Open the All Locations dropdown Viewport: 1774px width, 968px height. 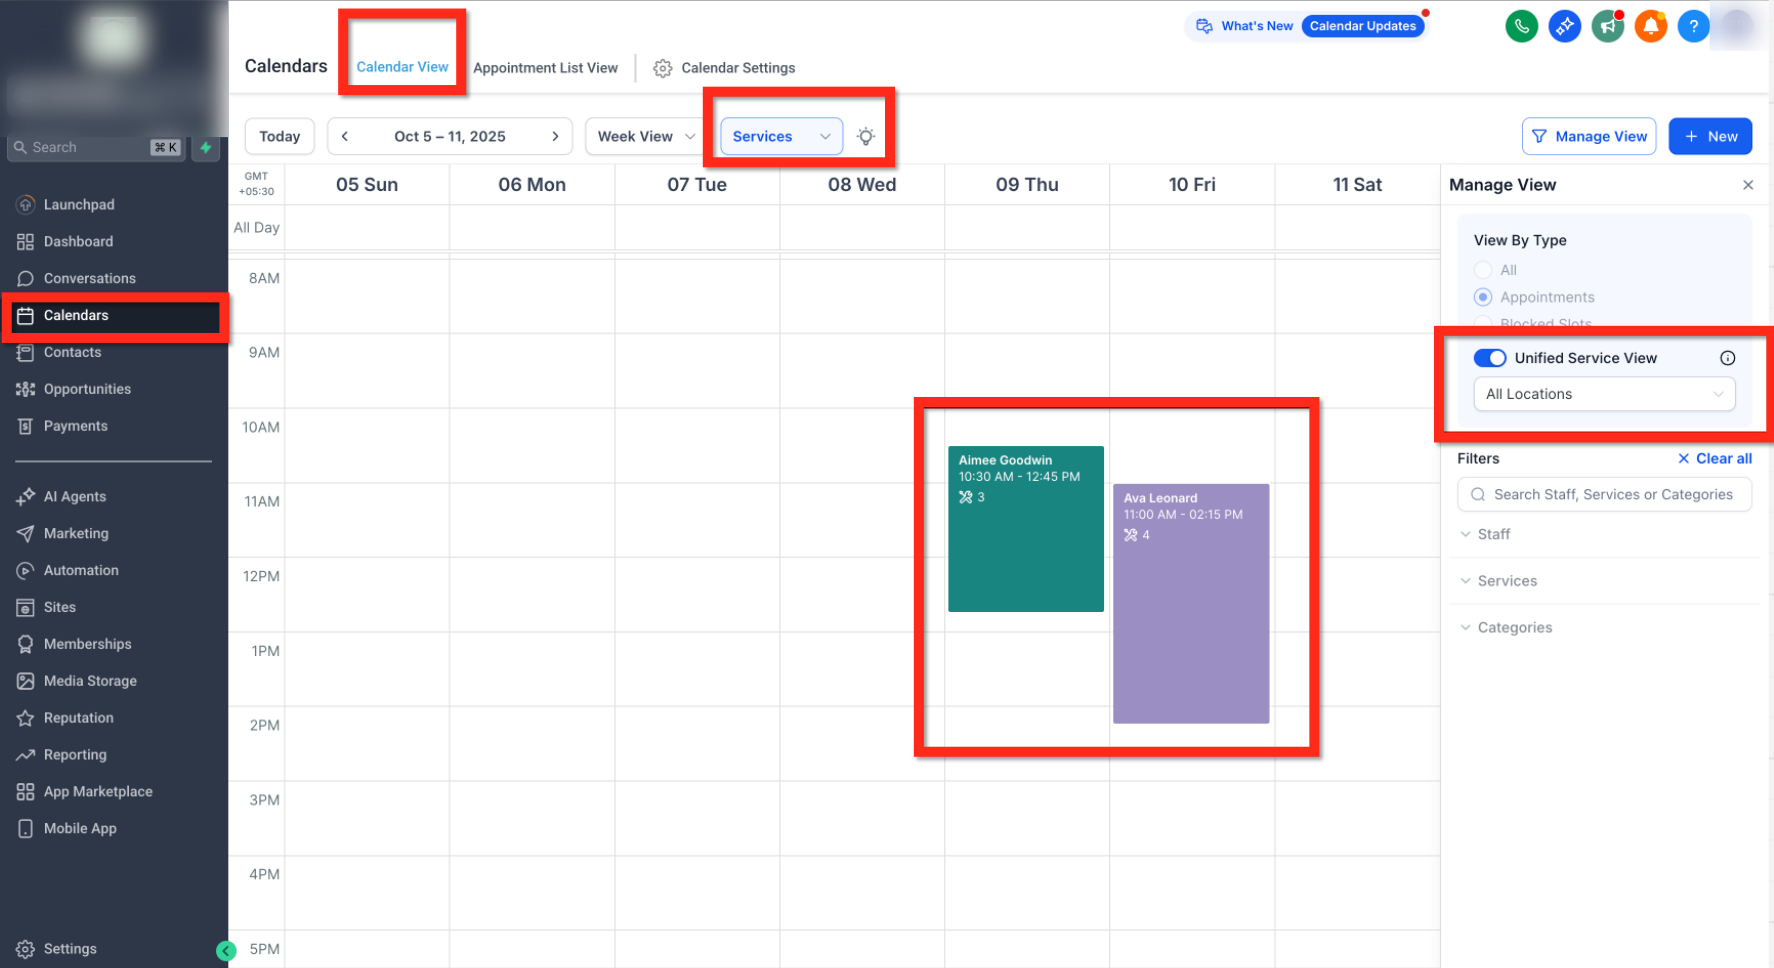[1604, 394]
